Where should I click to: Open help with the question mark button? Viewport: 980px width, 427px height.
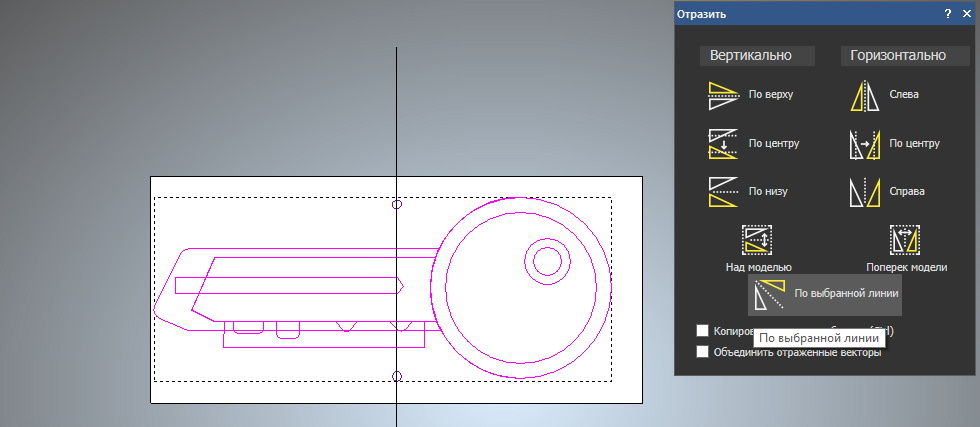click(x=947, y=14)
